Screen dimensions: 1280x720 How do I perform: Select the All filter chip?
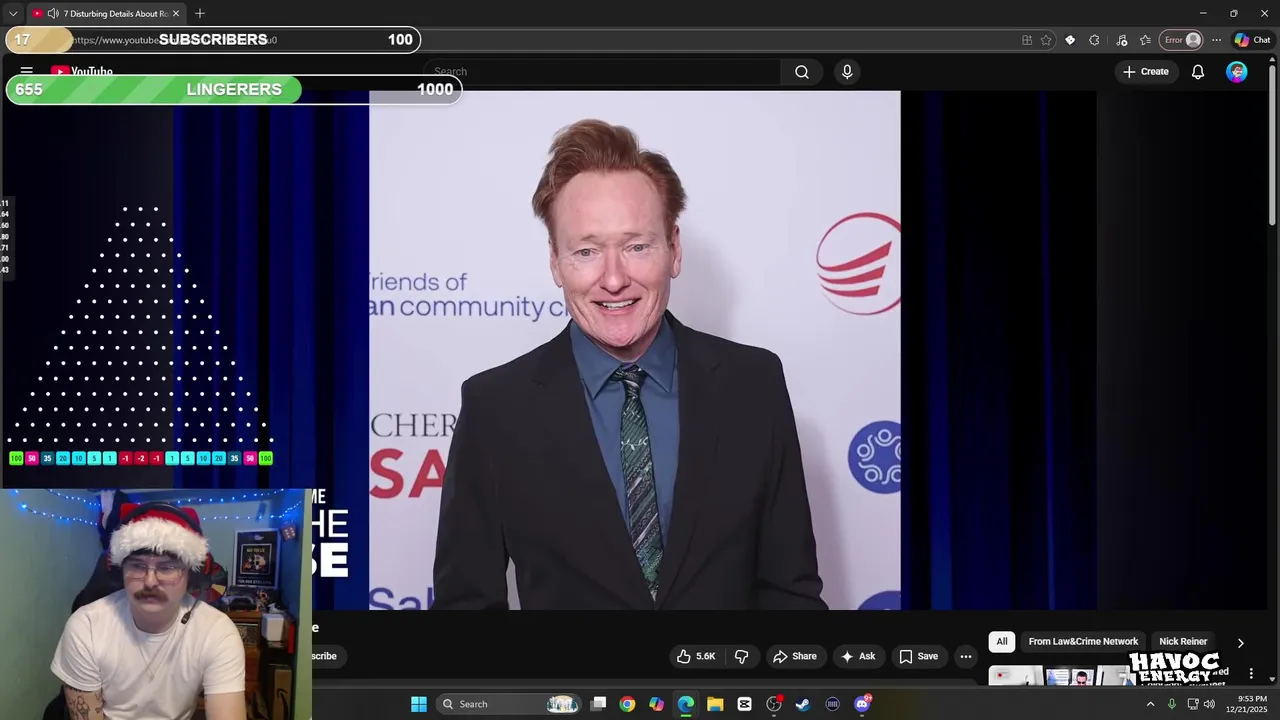[1001, 642]
